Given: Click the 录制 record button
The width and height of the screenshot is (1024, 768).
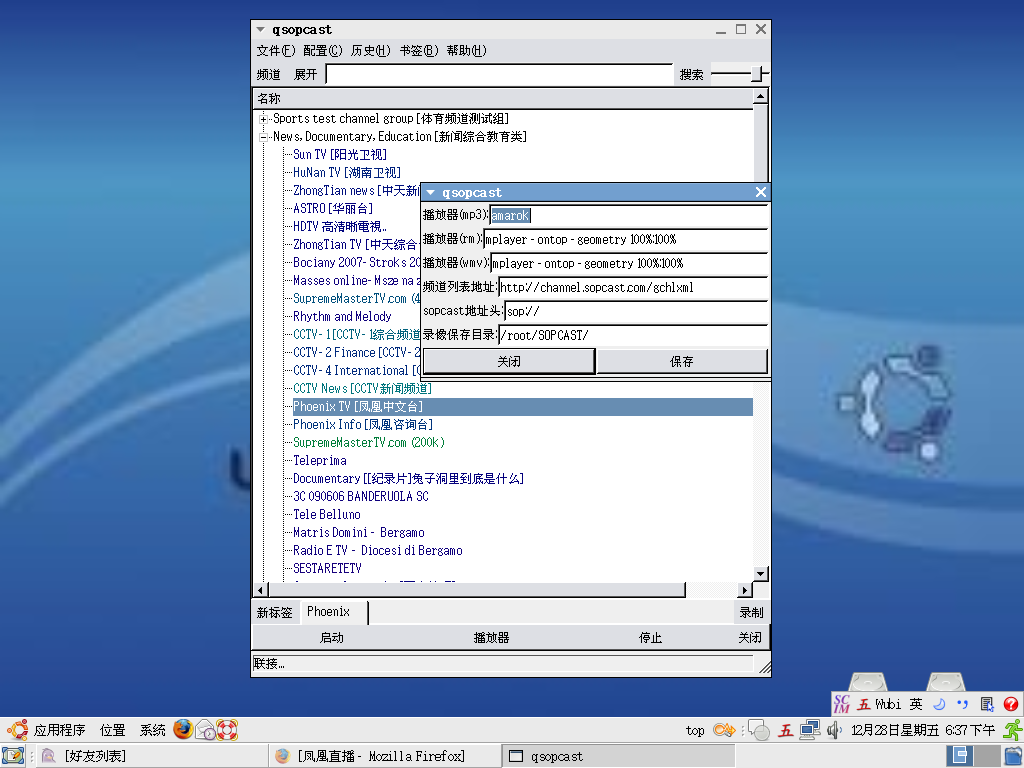Looking at the screenshot, I should coord(751,613).
